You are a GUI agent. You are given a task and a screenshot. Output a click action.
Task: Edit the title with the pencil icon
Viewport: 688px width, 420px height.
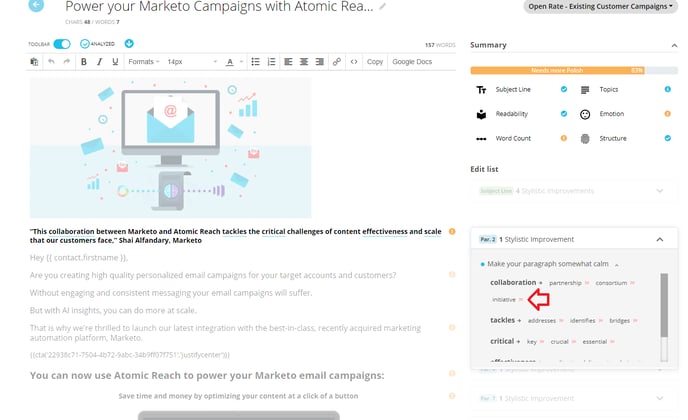click(383, 7)
